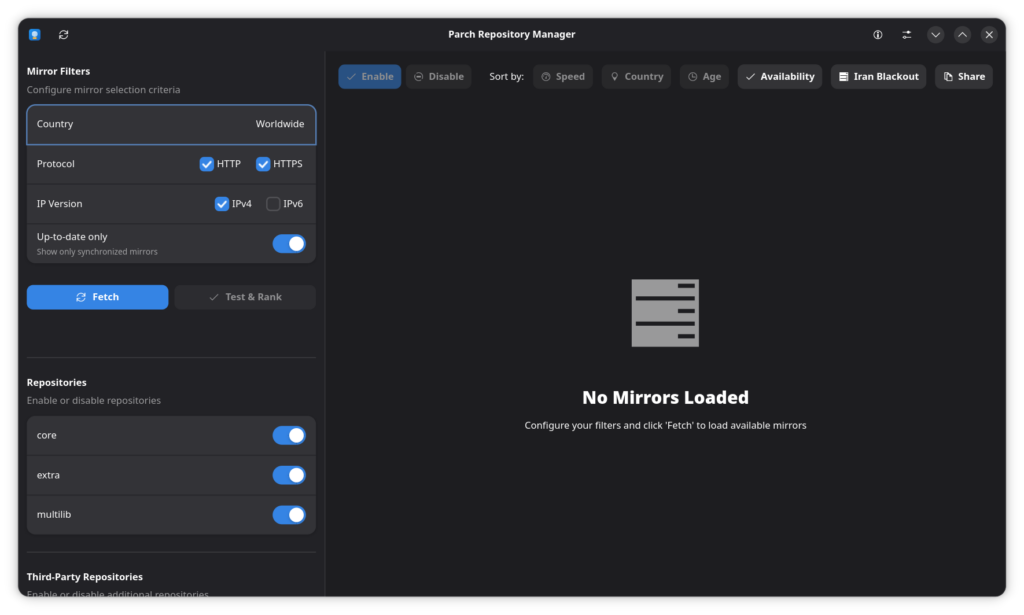Uncheck the HTTPS protocol checkbox
Screen dimensions: 1024x615
pos(263,164)
